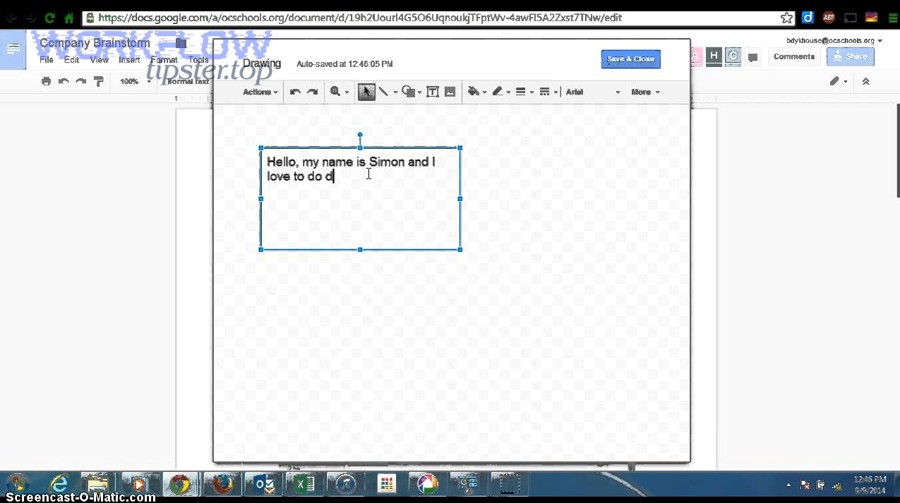900x503 pixels.
Task: Select the Text box tool
Action: 433,92
